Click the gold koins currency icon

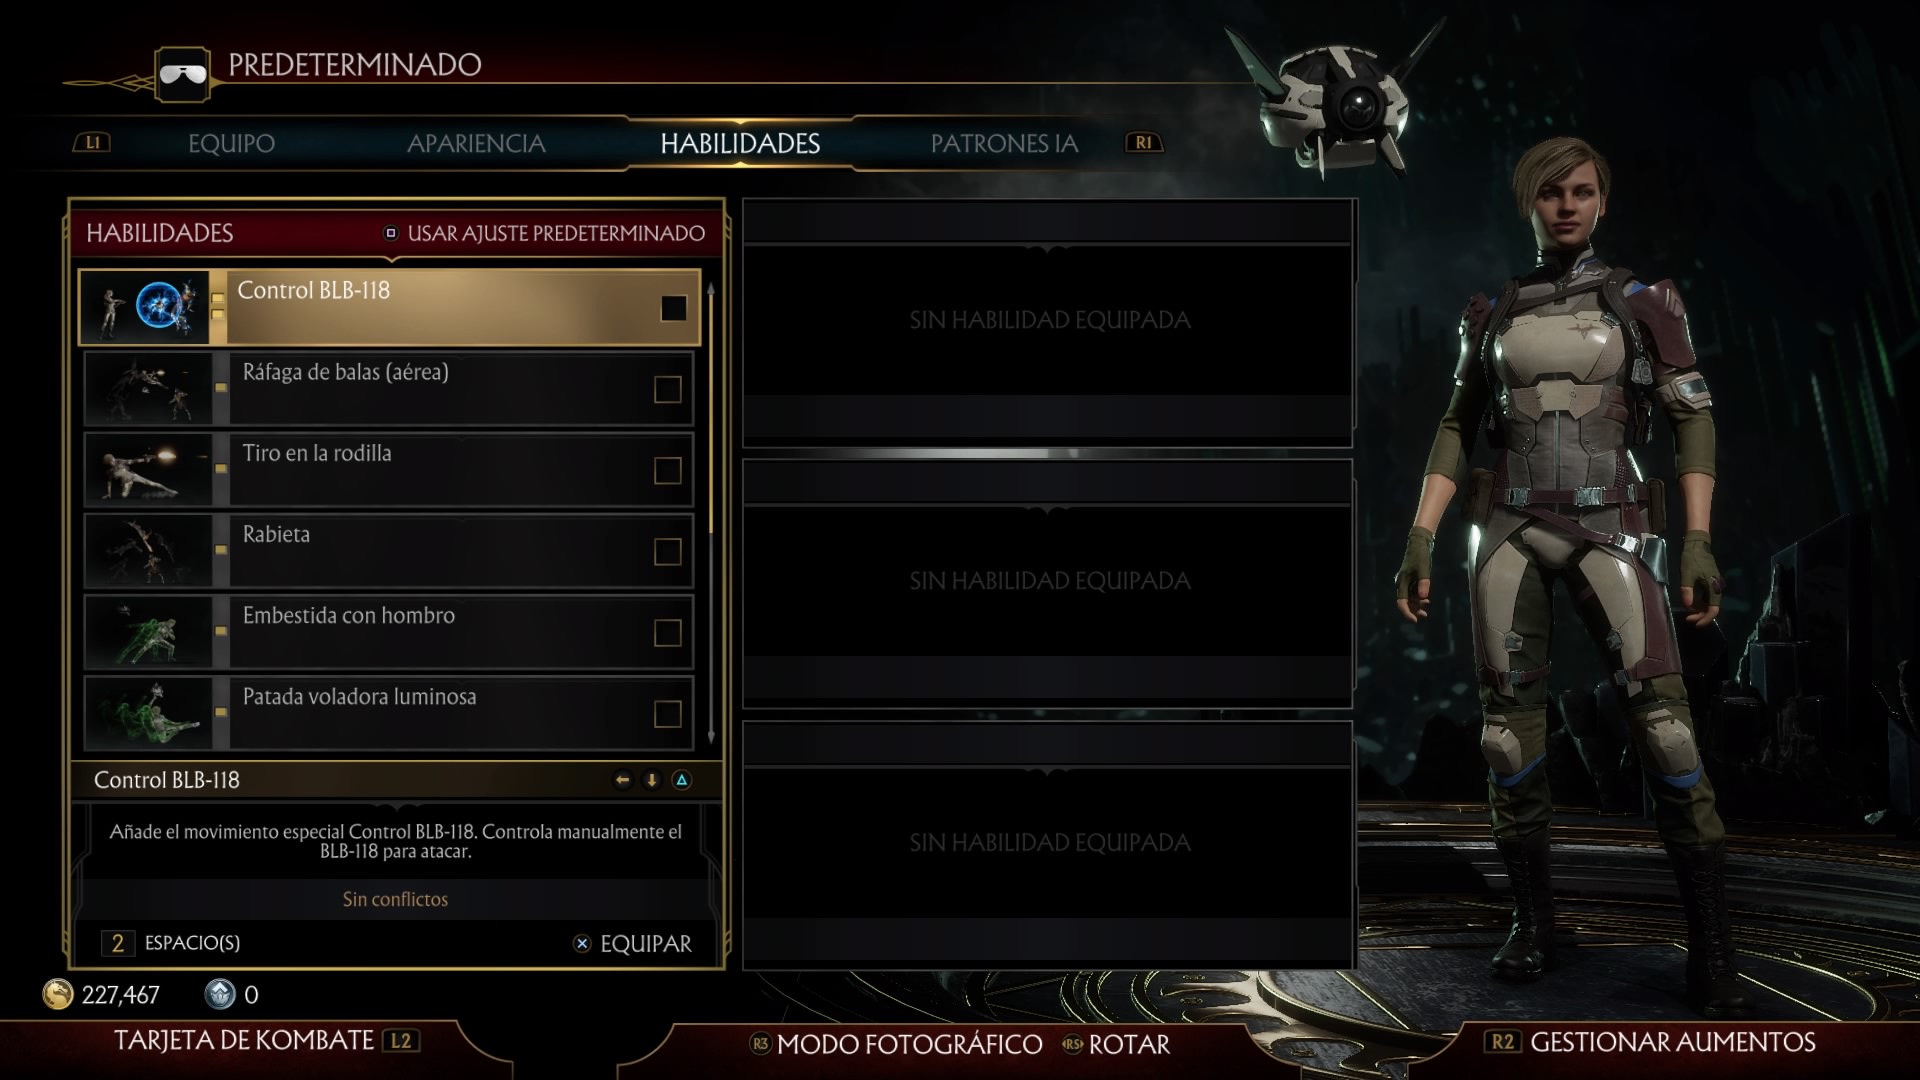point(58,994)
